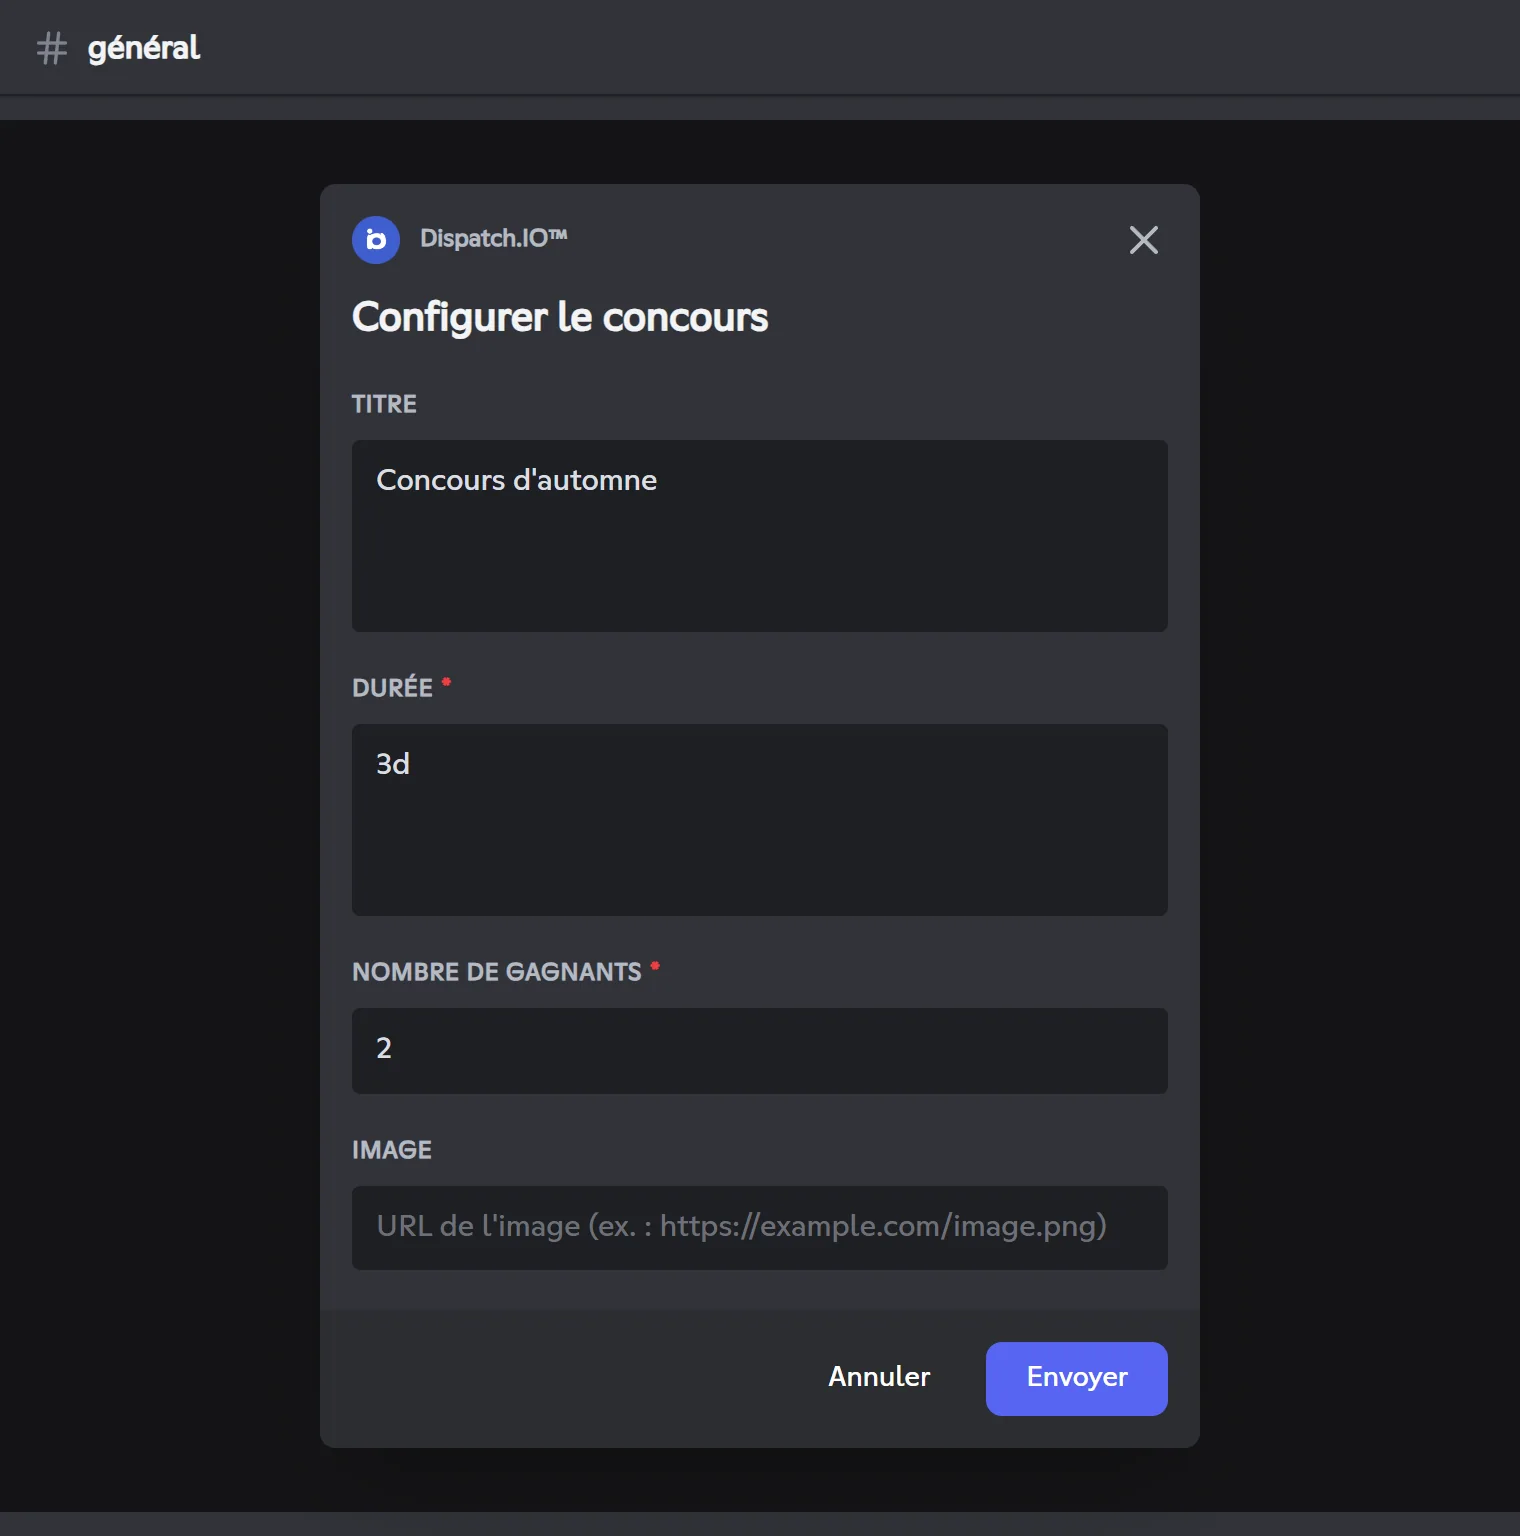1520x1536 pixels.
Task: Click the NOMBRE DE GAGNANTS label
Action: (497, 972)
